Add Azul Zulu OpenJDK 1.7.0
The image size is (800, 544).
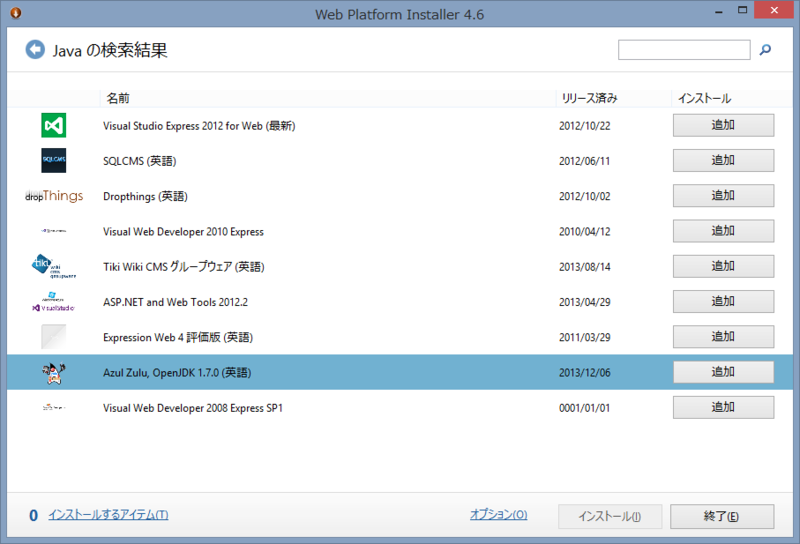click(723, 372)
